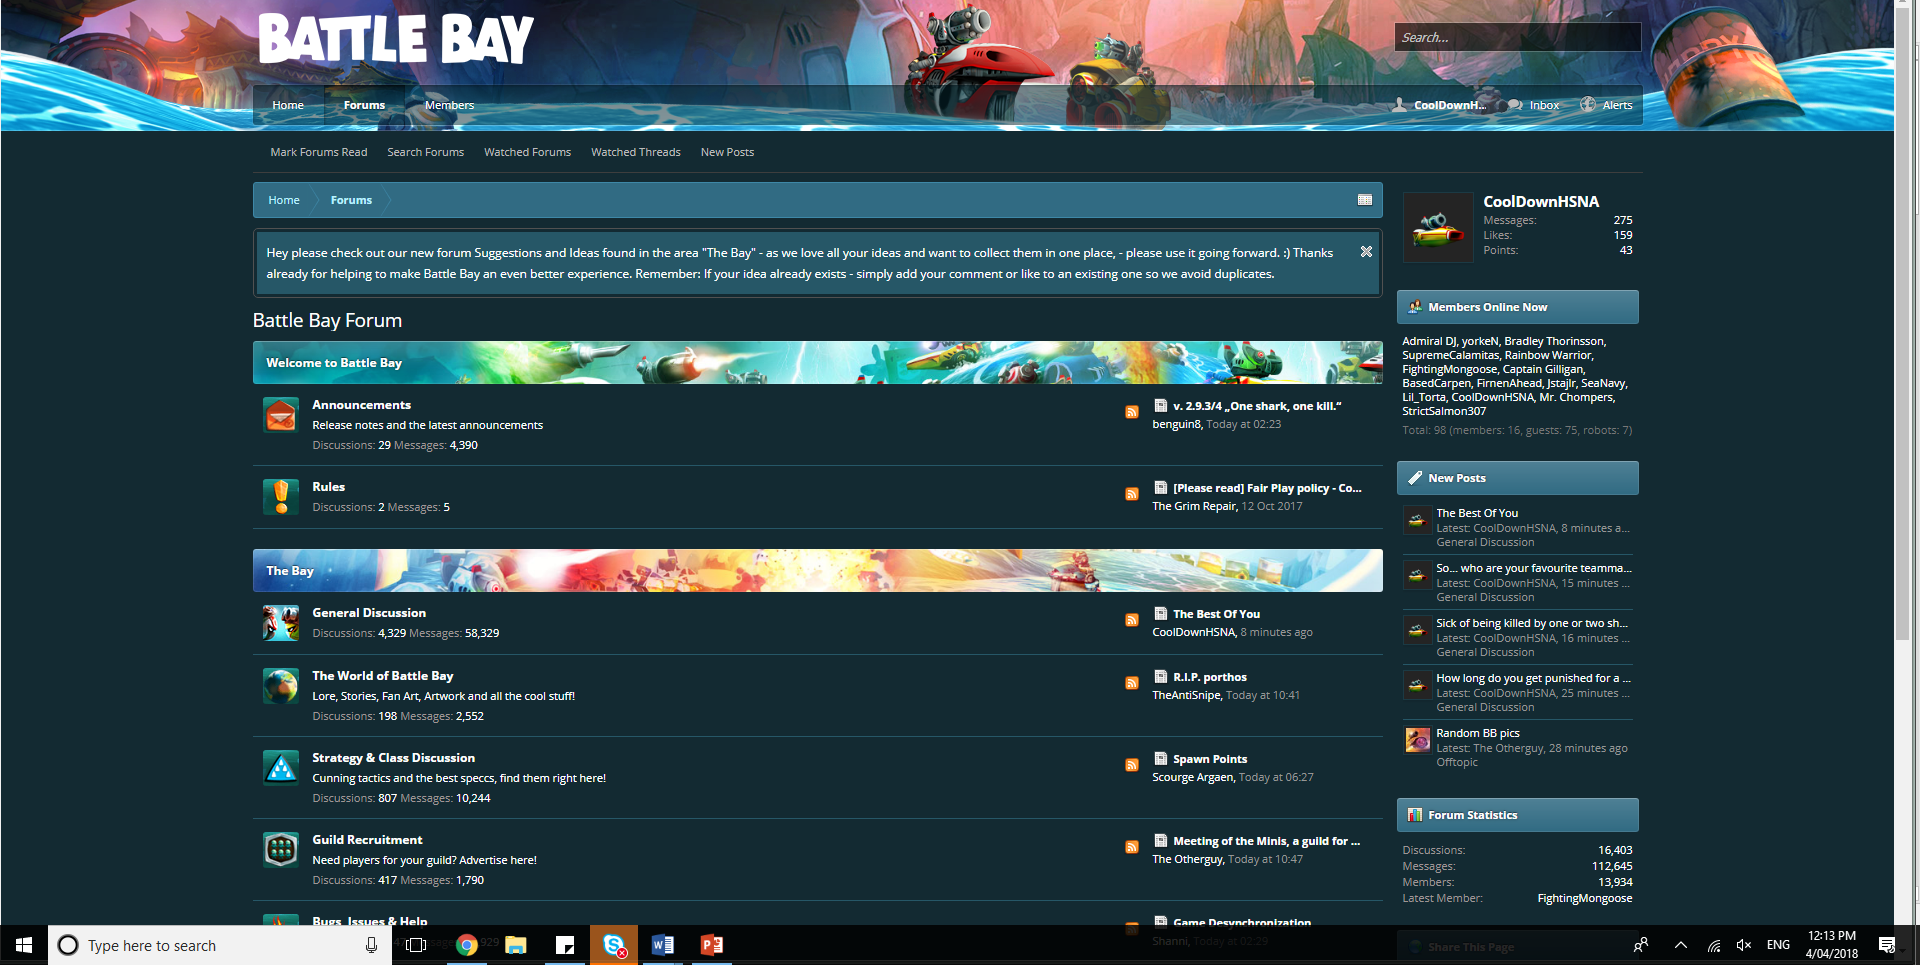Open the General Discussion forum title

(369, 613)
